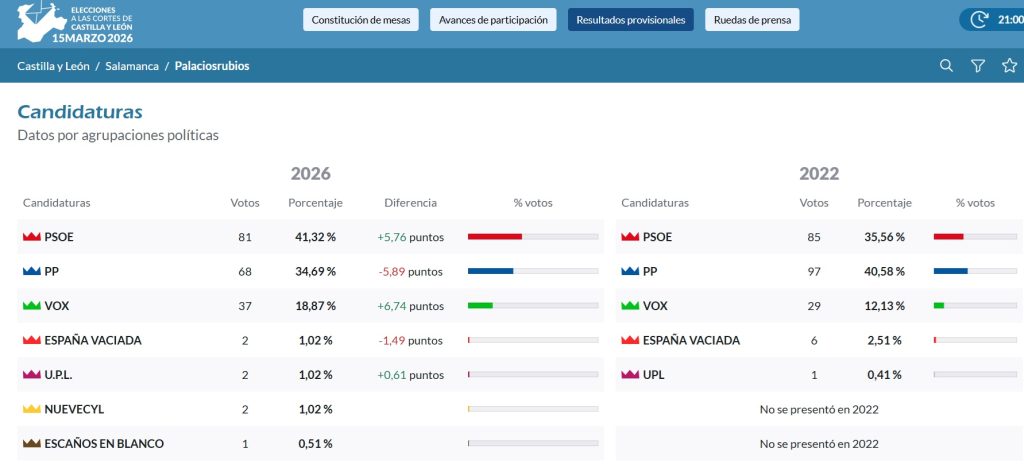Screen dimensions: 1024x468
Task: Click Escaños en Blanco percentage 0,51 %
Action: click(315, 444)
